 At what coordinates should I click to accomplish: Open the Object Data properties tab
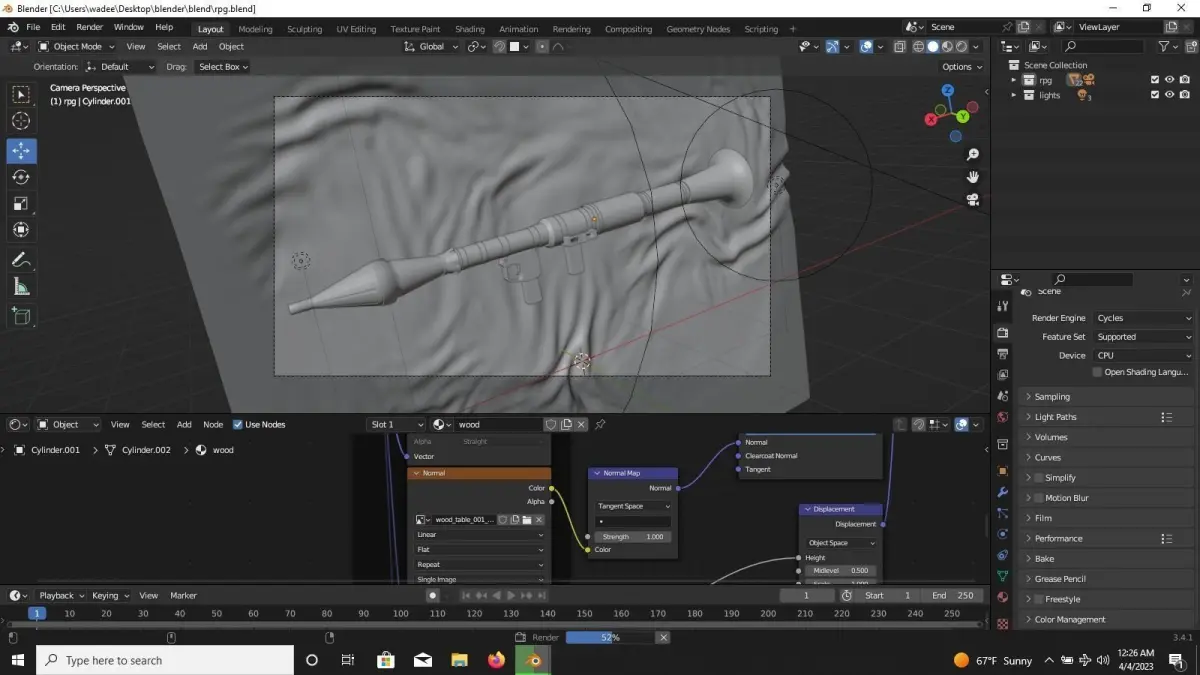1003,576
